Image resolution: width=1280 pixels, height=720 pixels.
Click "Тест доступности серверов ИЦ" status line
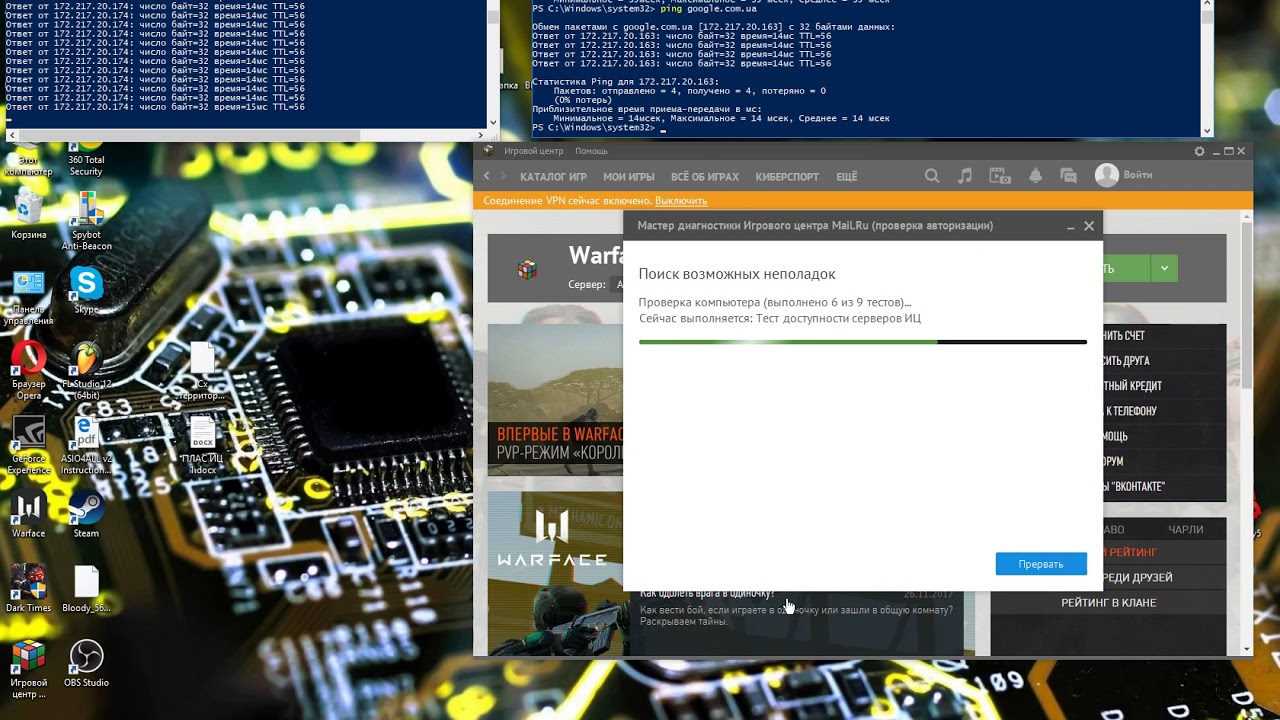tap(838, 318)
